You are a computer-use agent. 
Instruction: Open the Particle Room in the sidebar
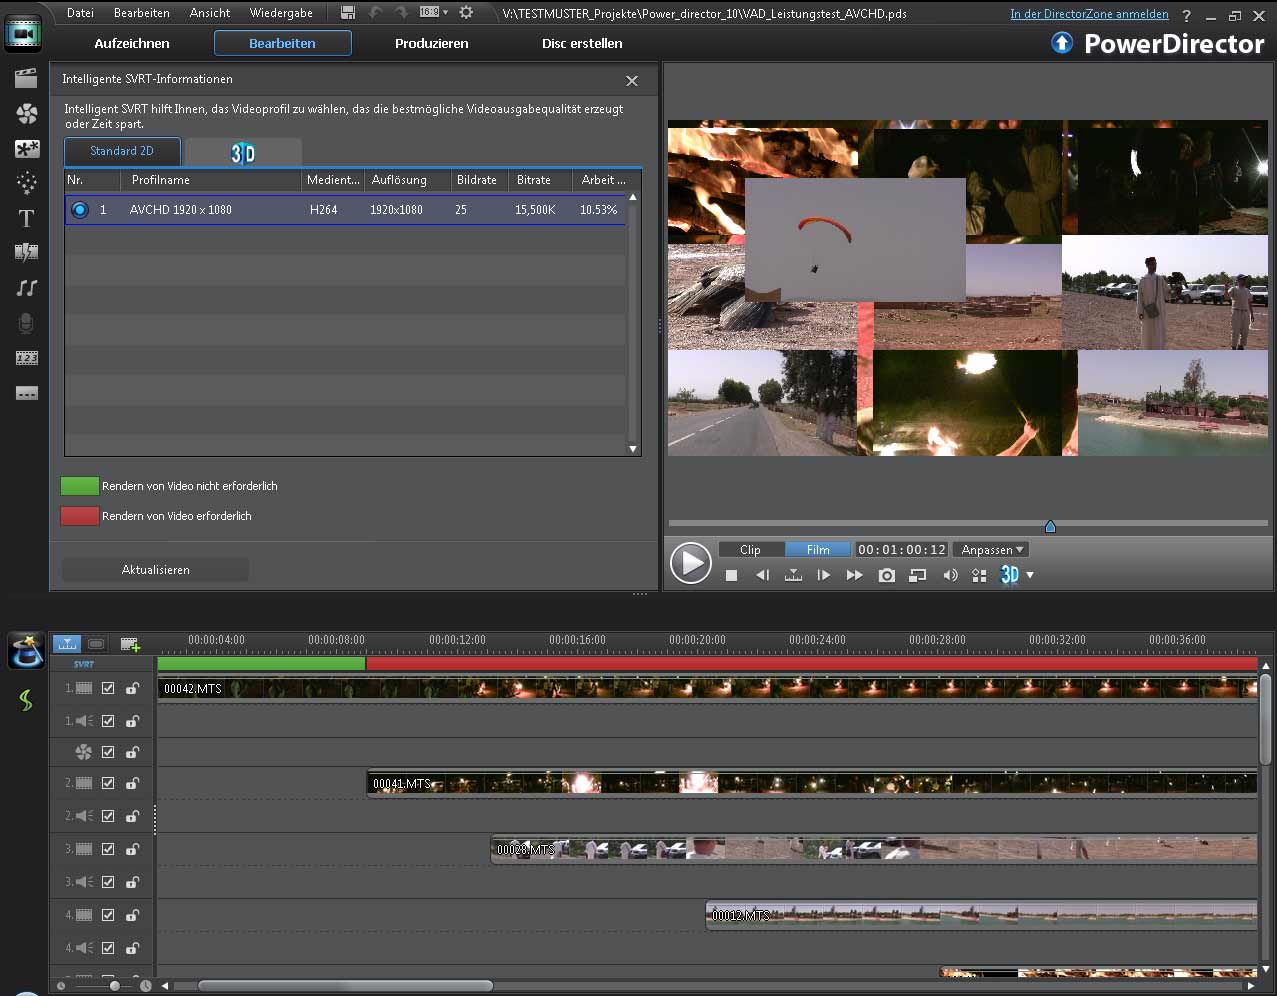27,183
